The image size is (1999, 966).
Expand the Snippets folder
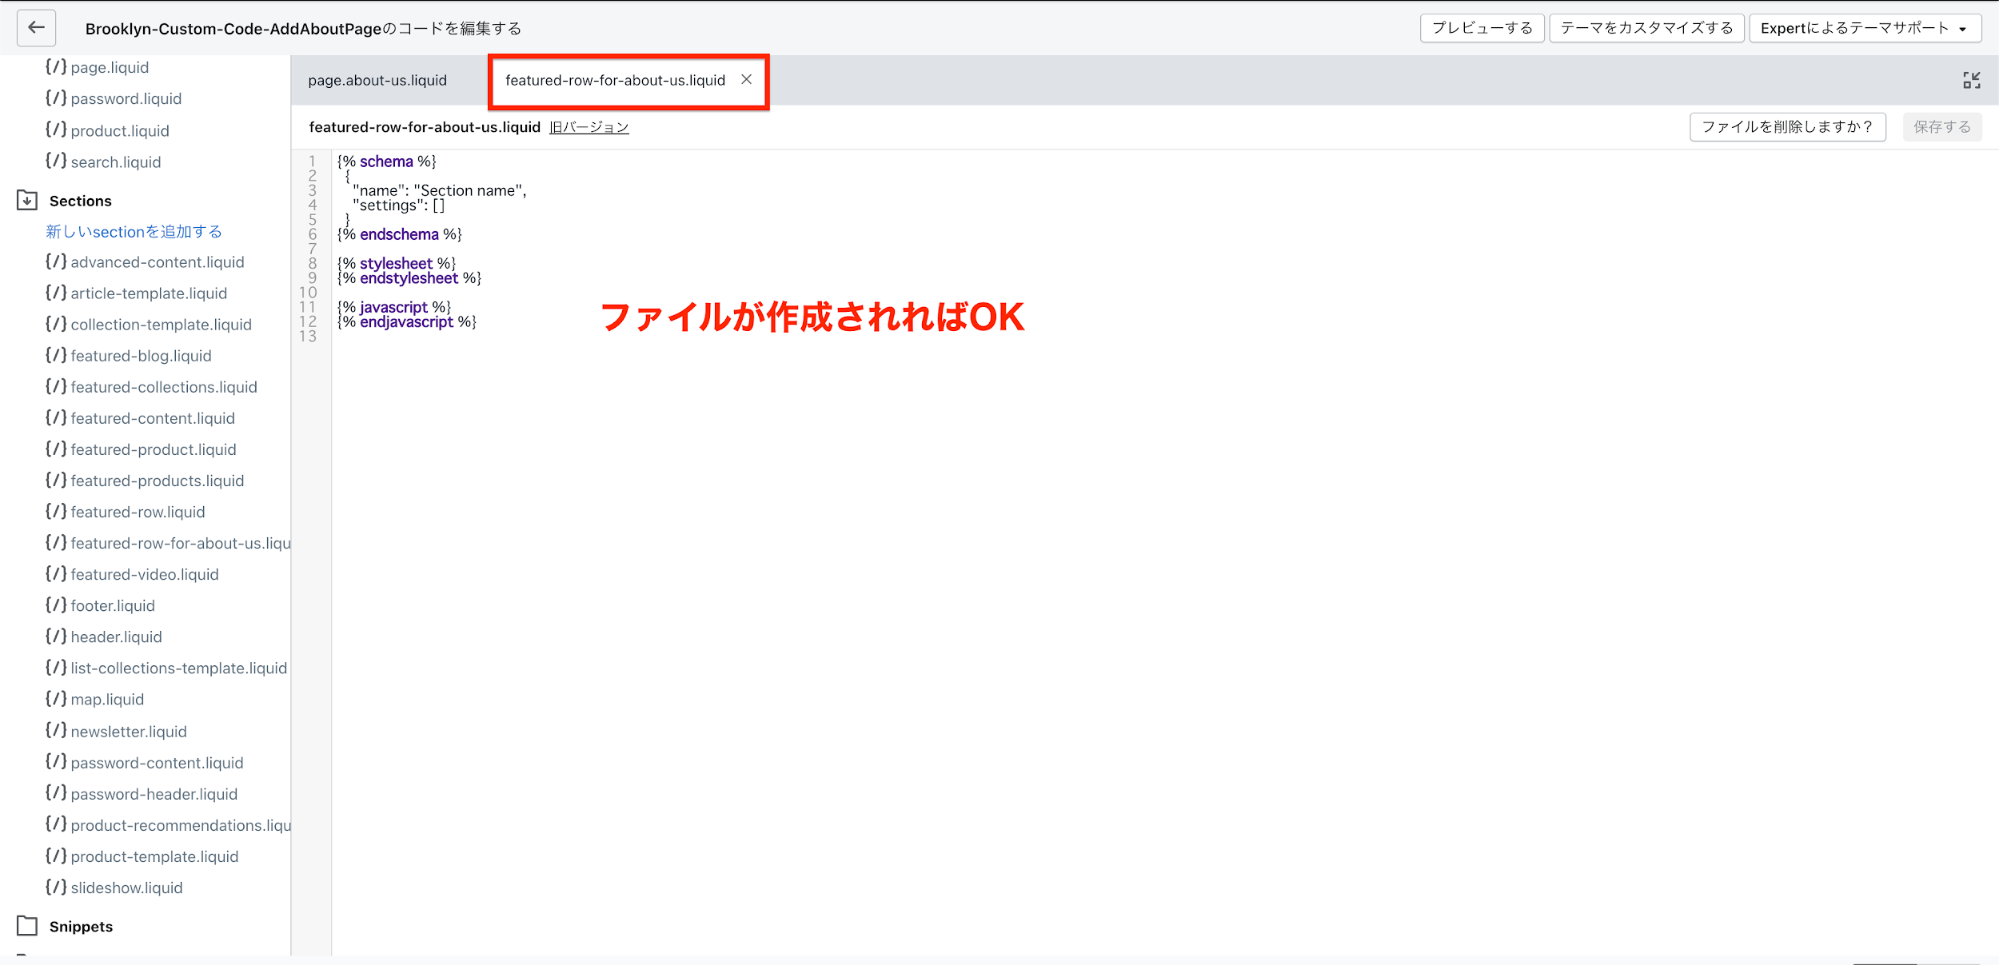(27, 927)
